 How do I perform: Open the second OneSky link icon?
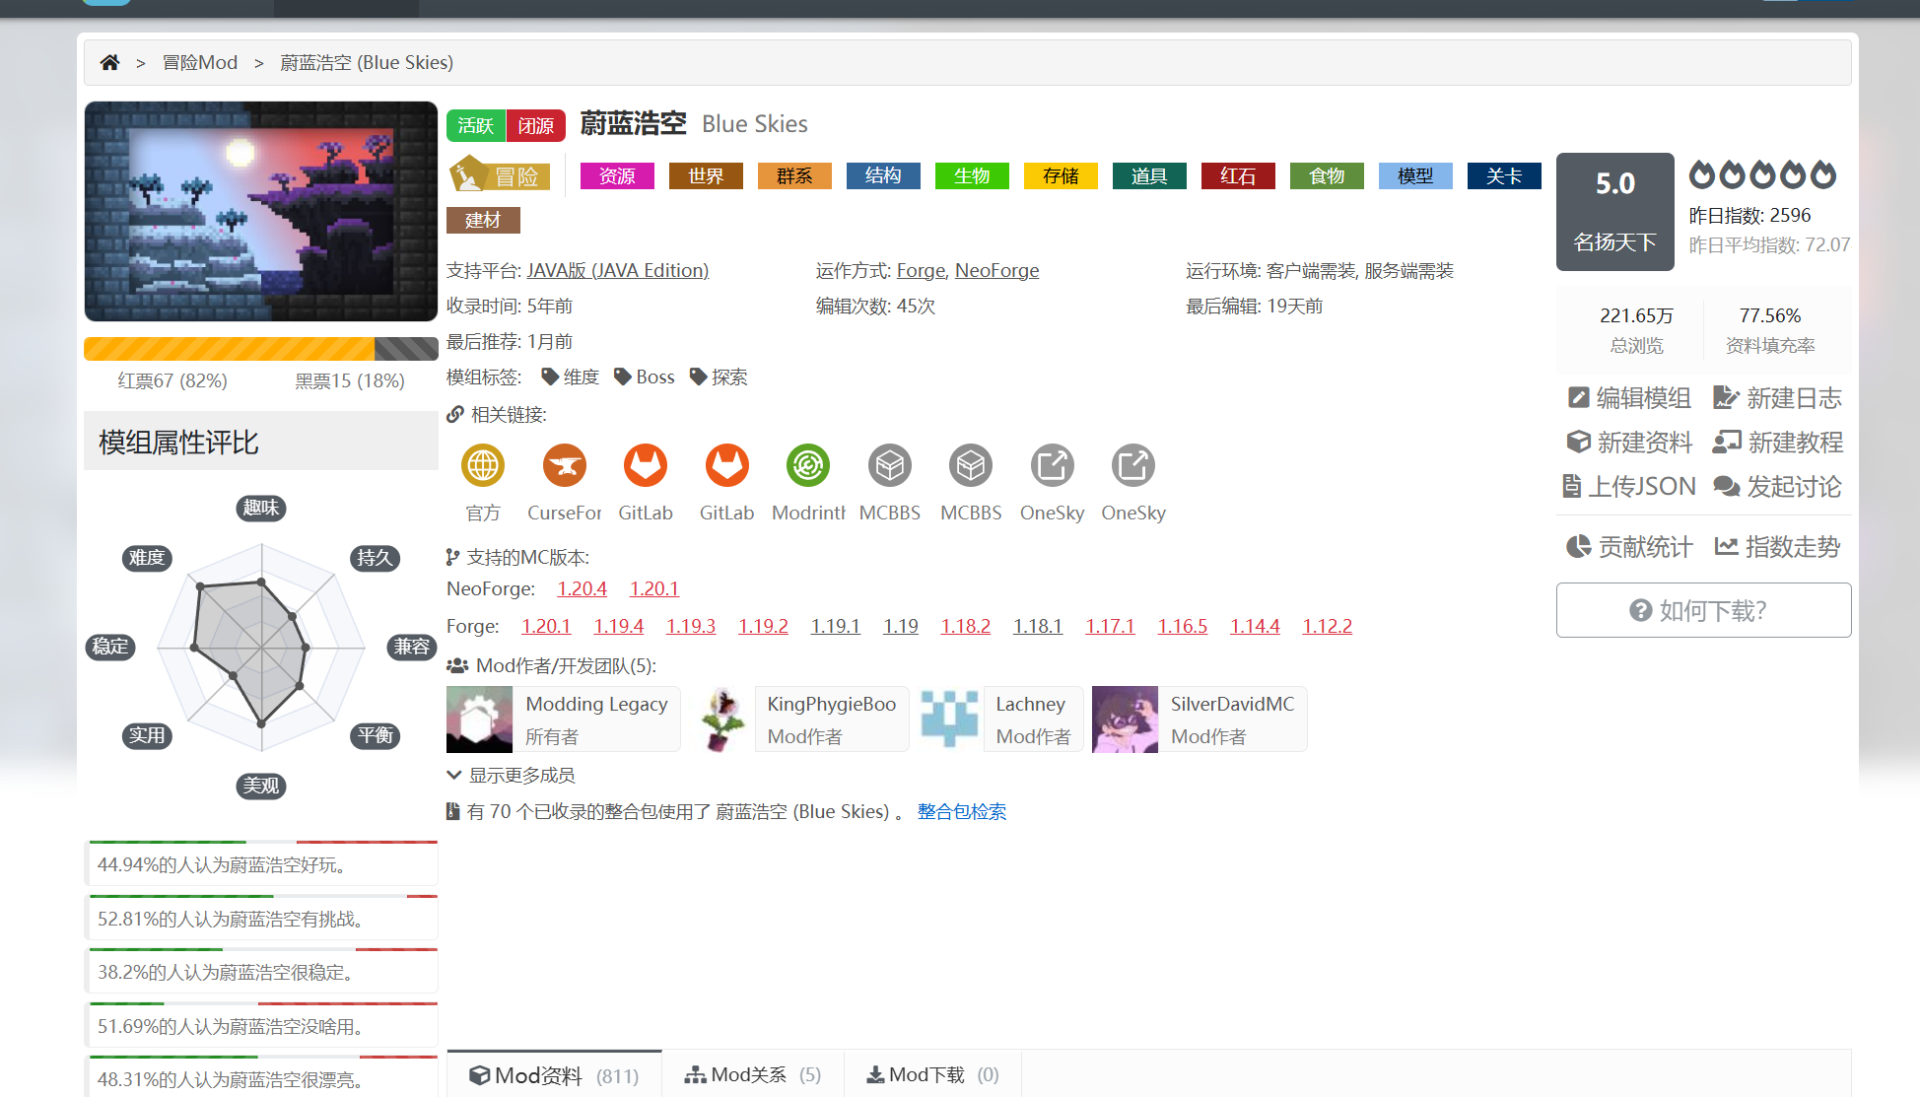1133,465
